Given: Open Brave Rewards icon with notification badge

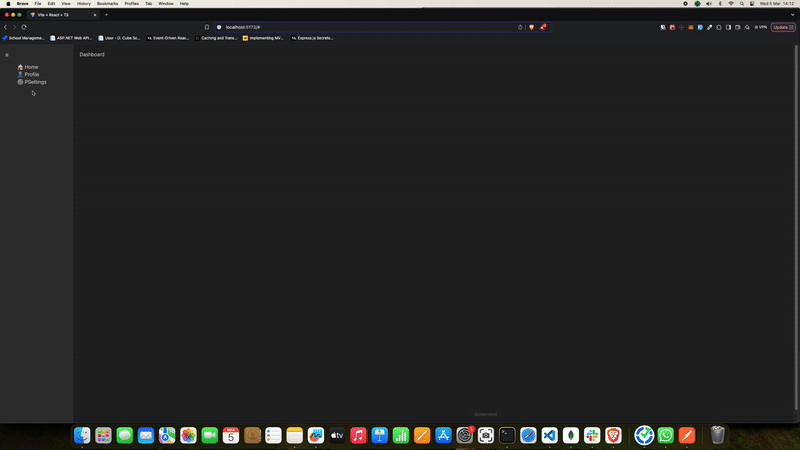Looking at the screenshot, I should tap(543, 27).
